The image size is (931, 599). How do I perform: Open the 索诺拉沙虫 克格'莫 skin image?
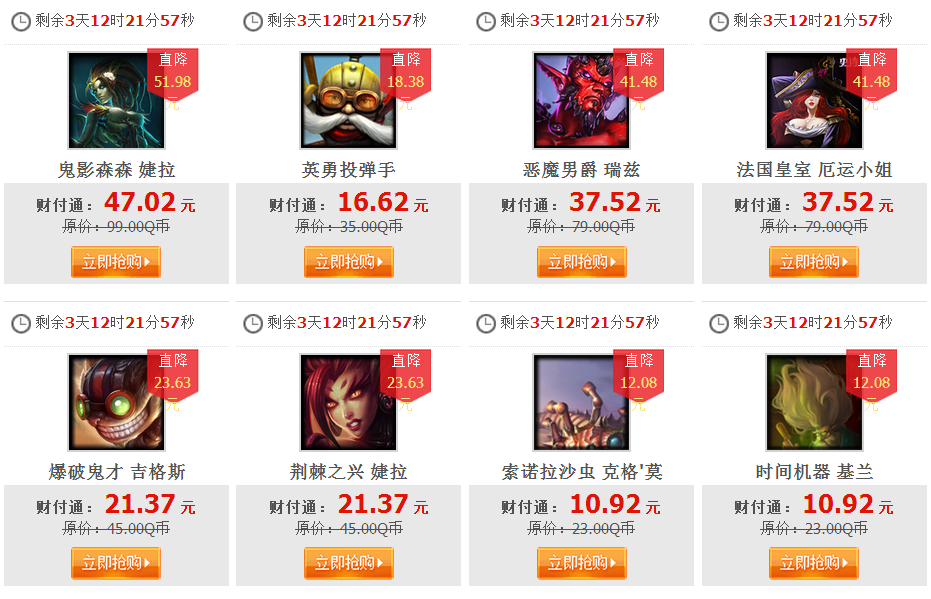click(x=581, y=402)
